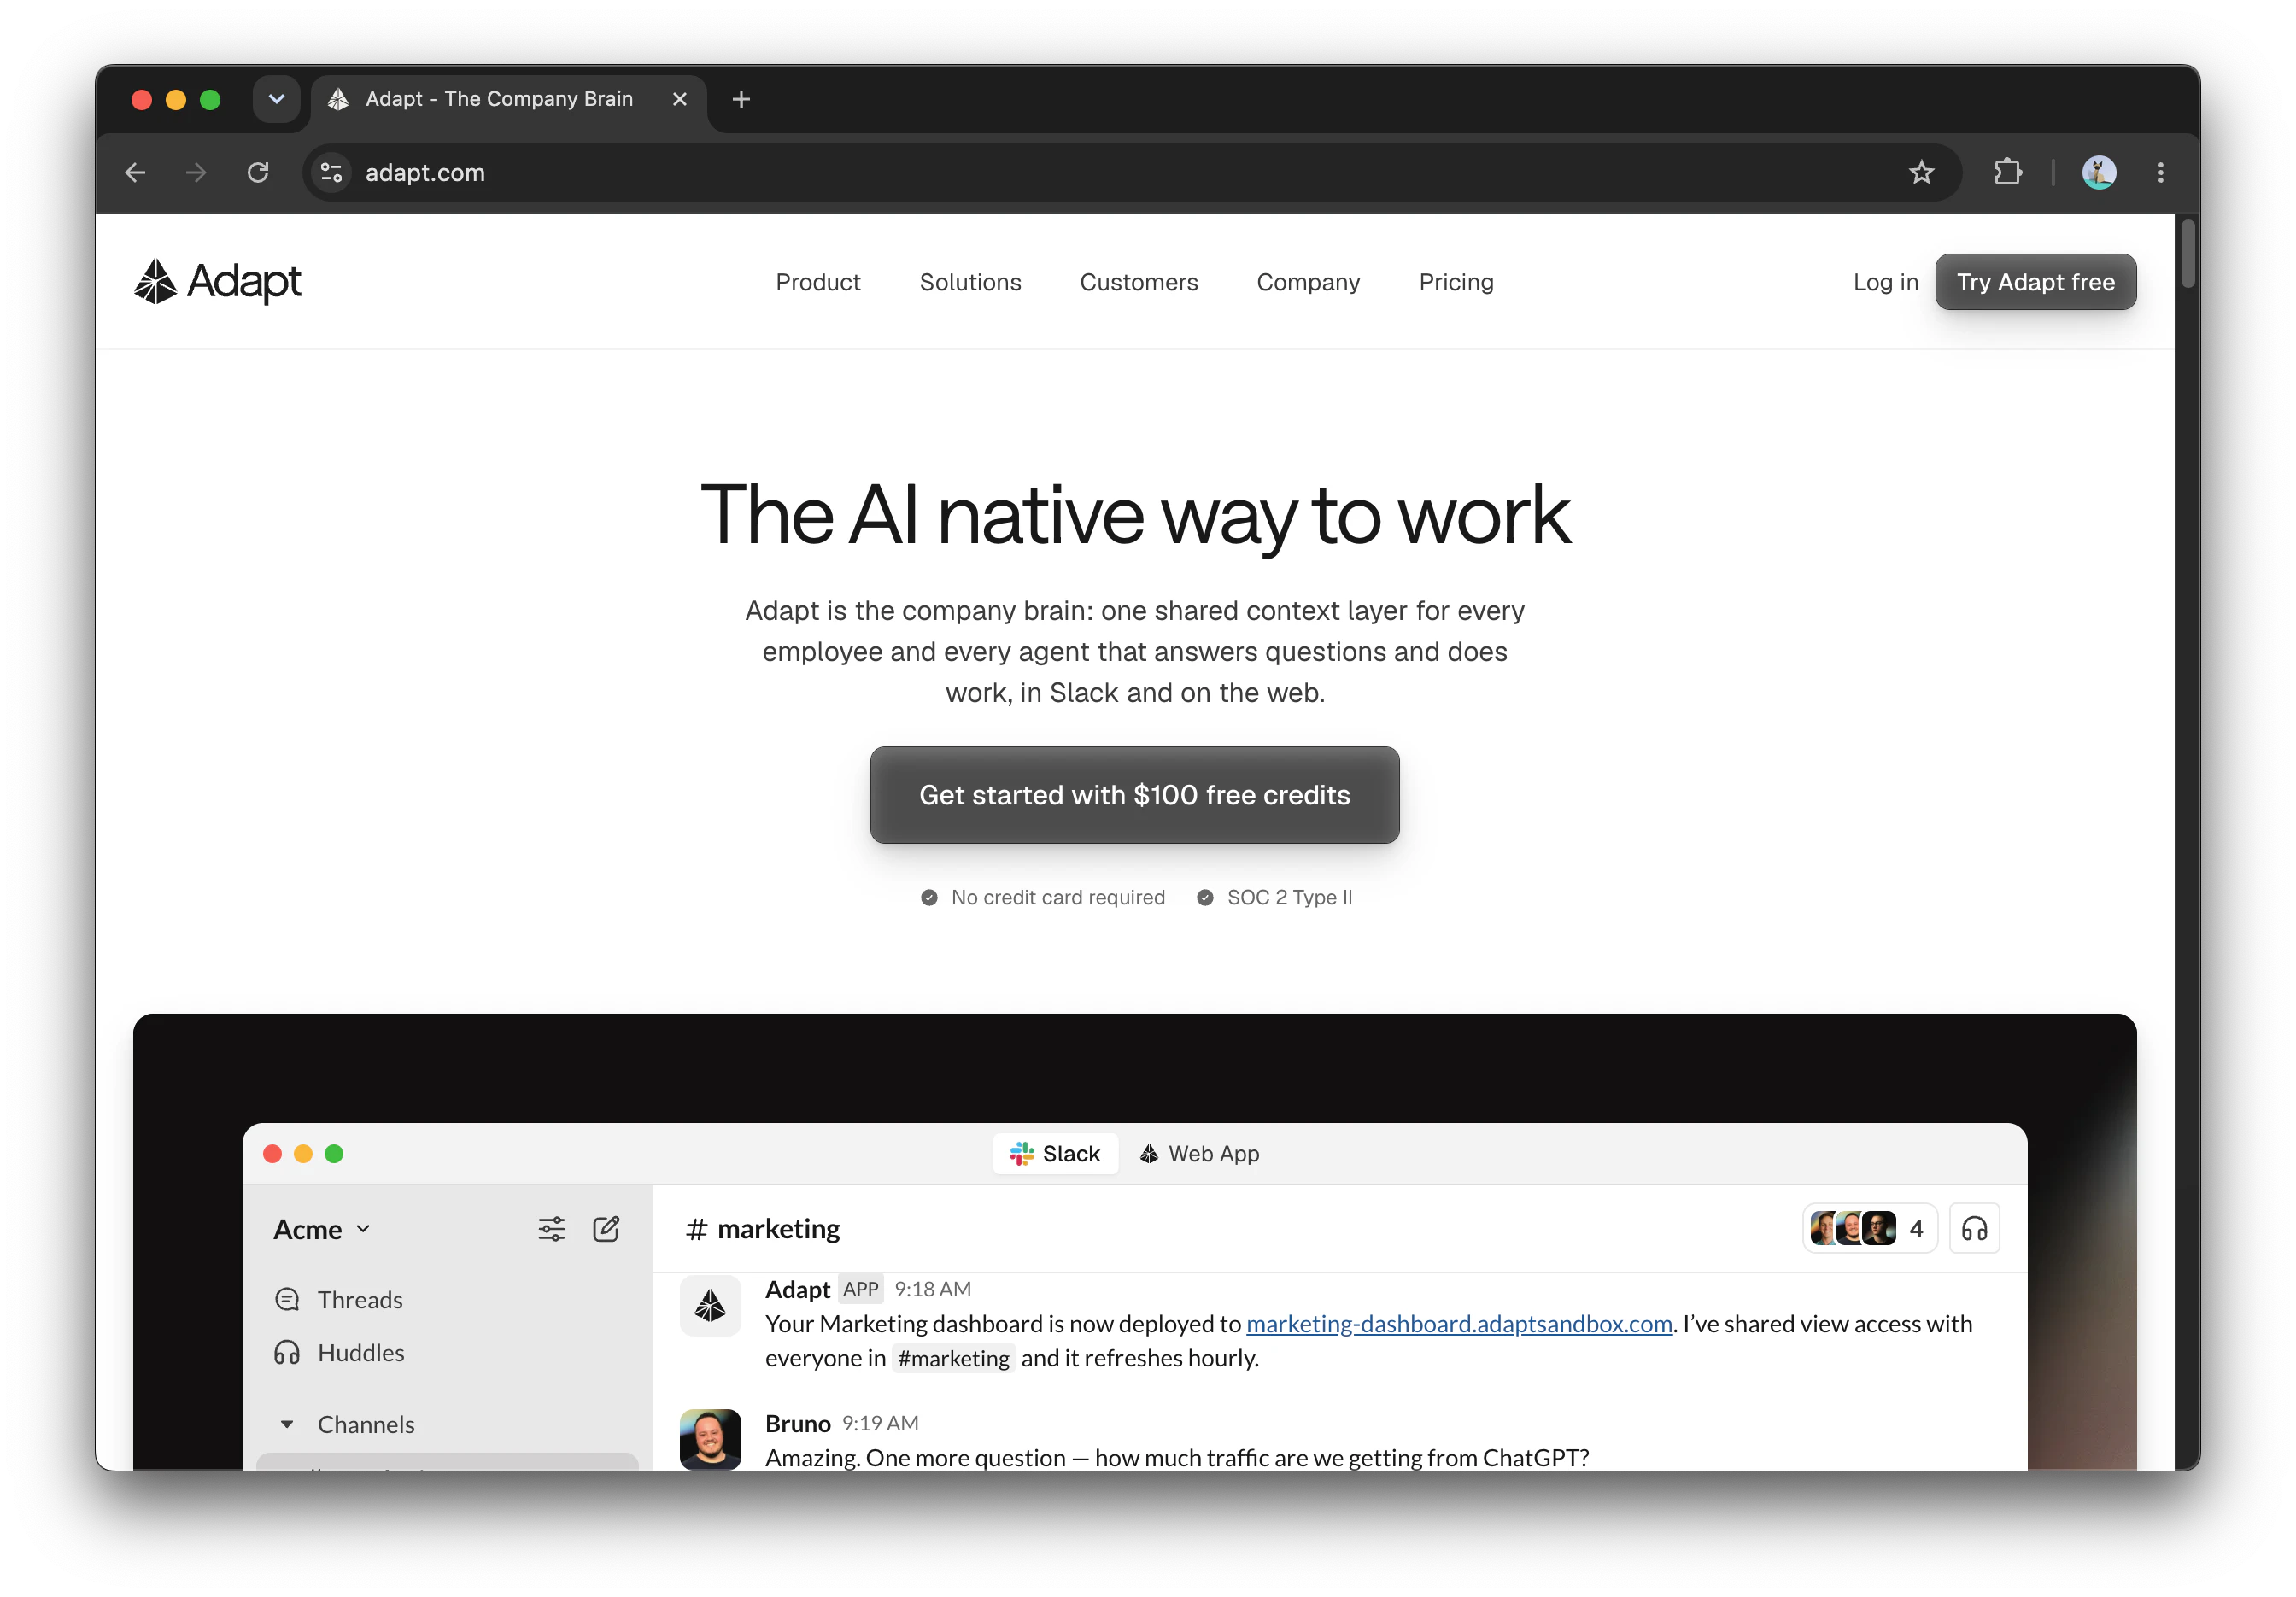Click the Try Adapt free button
The image size is (2296, 1597).
click(2035, 282)
